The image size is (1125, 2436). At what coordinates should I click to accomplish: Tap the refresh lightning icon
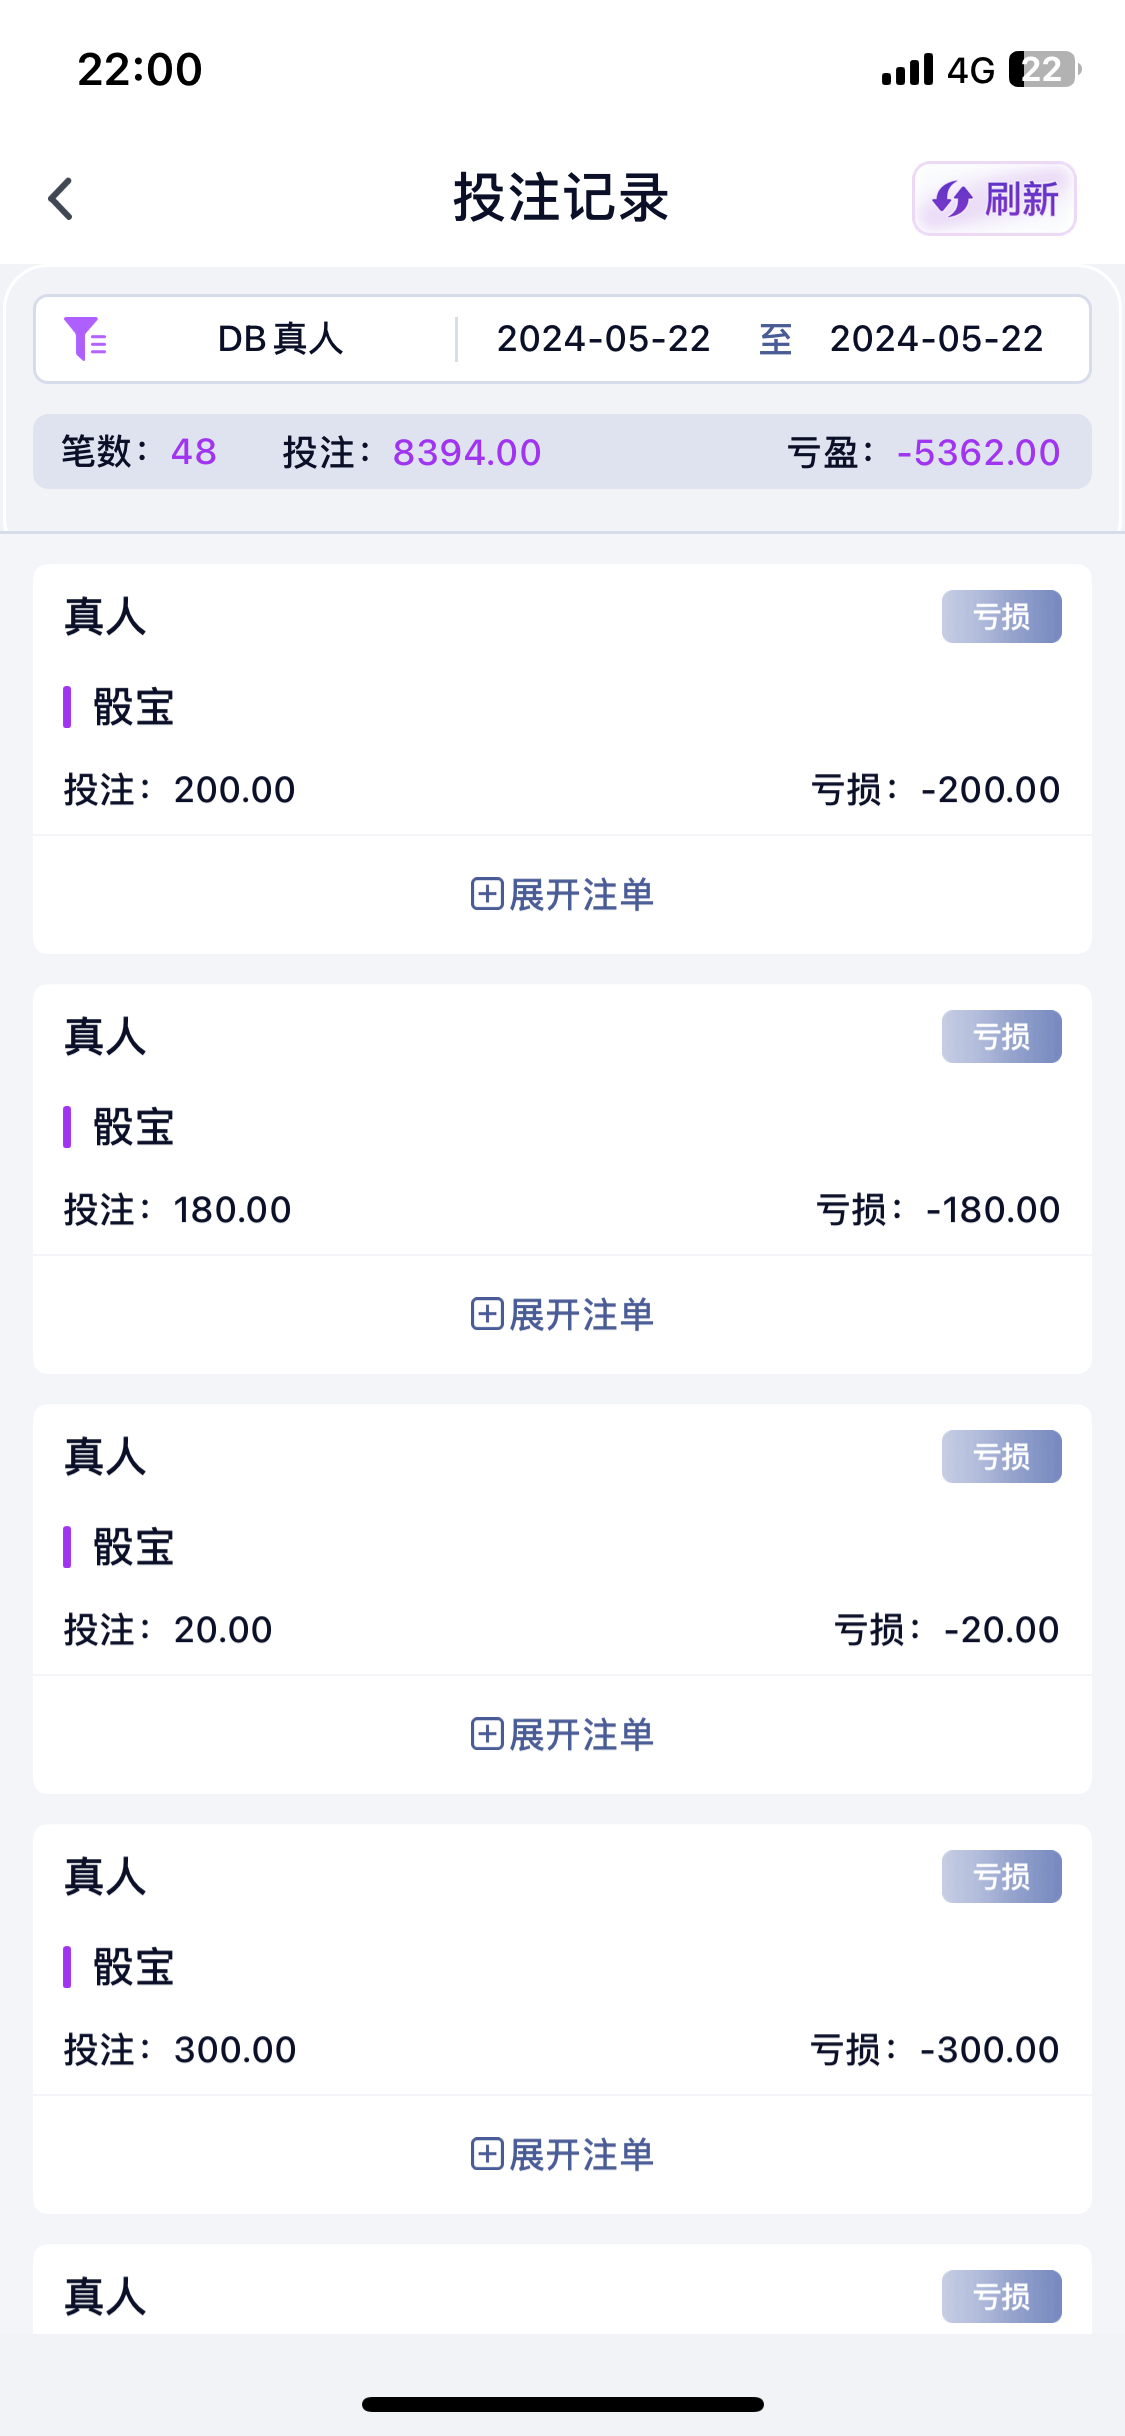[x=951, y=199]
